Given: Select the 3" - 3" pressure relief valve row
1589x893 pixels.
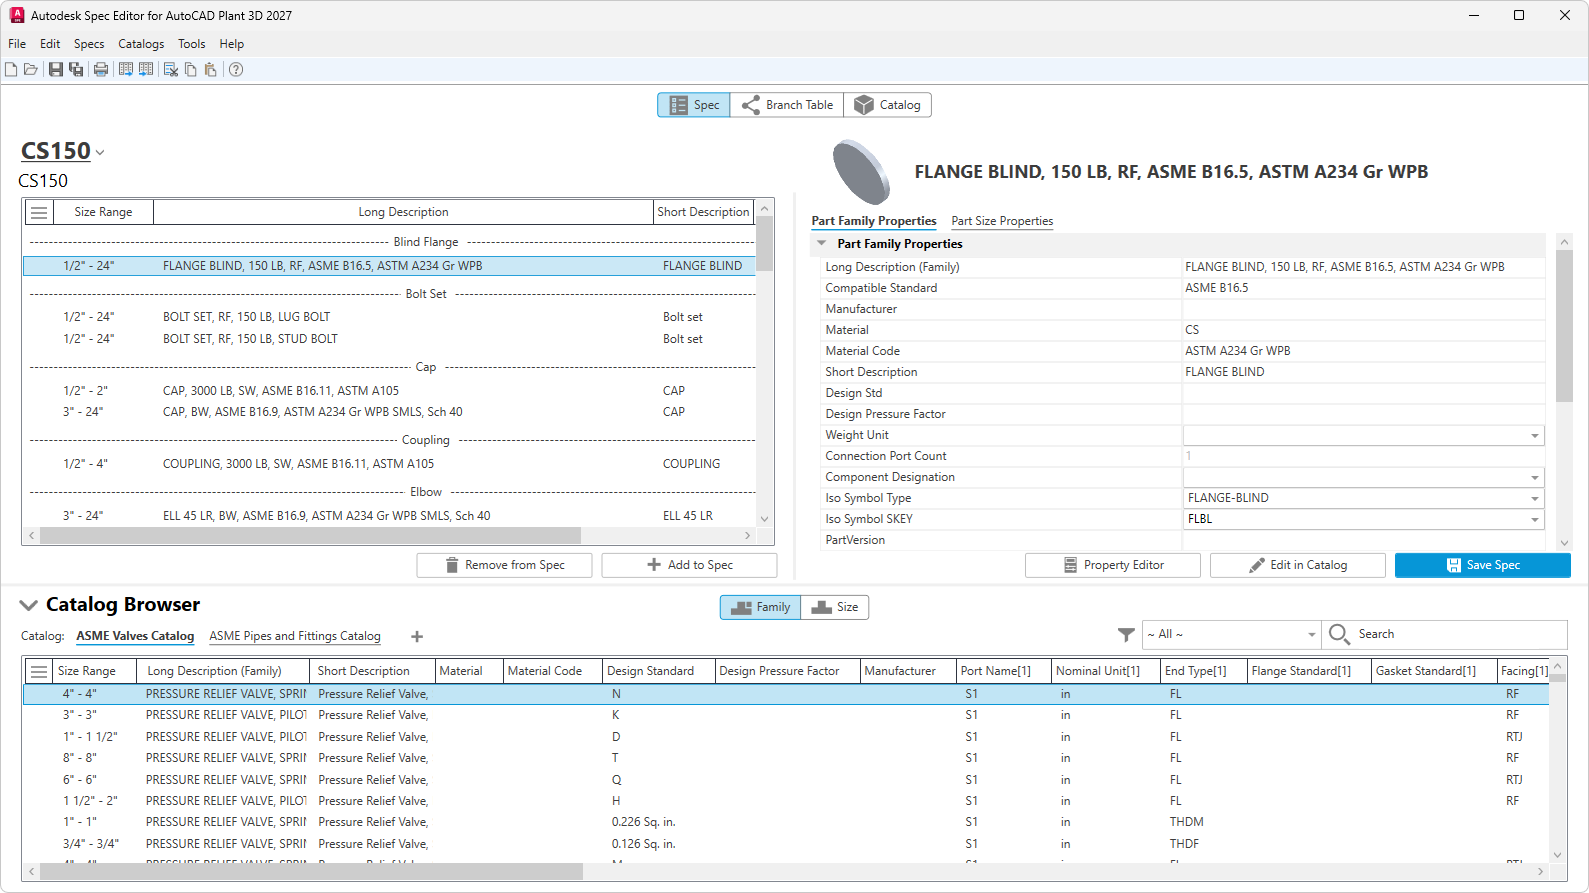Looking at the screenshot, I should pos(786,715).
